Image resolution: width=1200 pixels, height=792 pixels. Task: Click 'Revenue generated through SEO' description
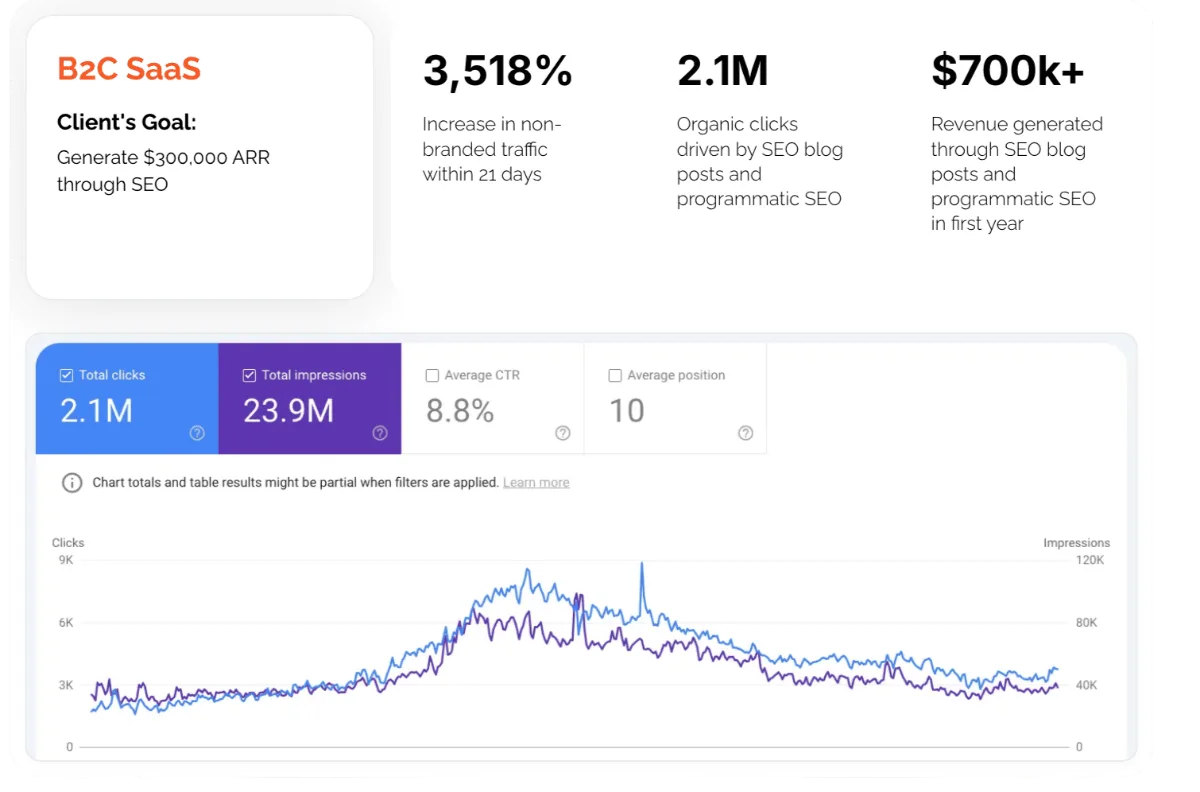(x=1017, y=174)
